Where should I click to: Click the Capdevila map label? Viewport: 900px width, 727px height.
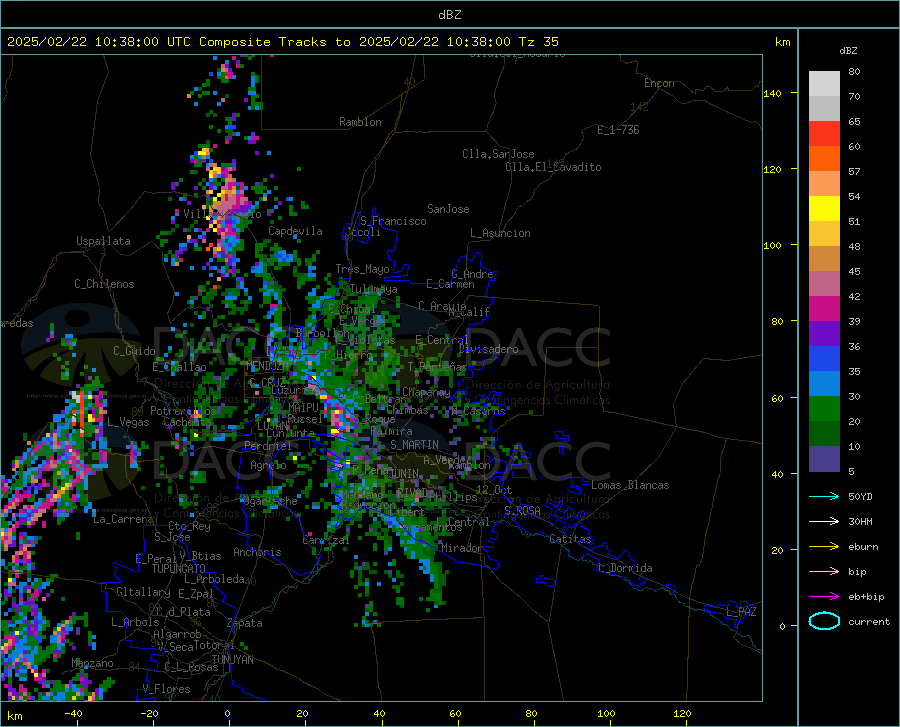tap(295, 231)
